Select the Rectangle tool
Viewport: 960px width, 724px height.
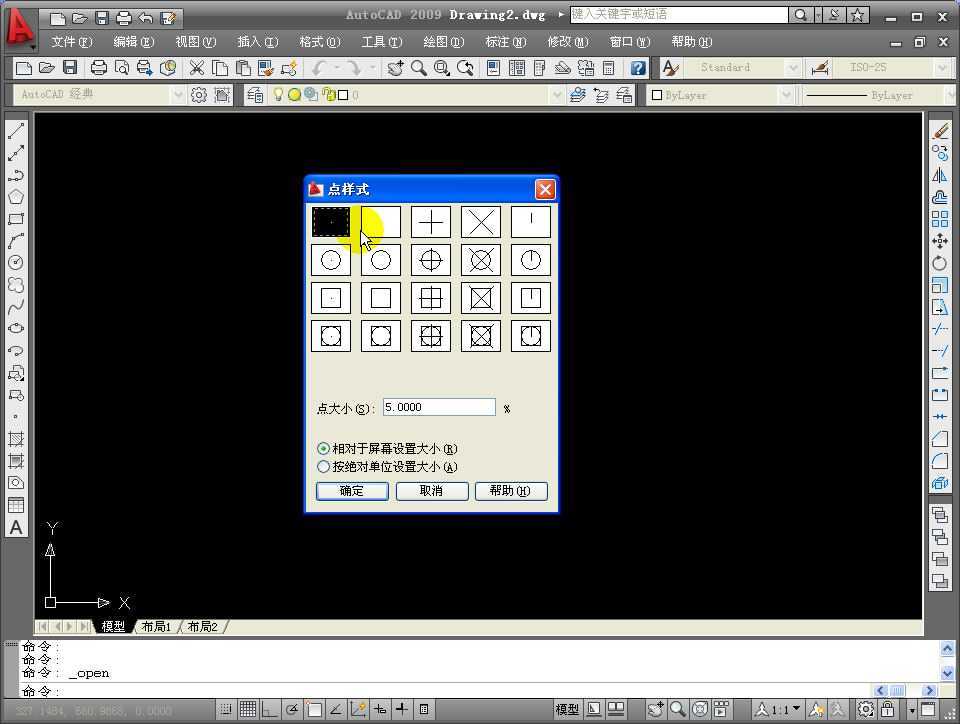[16, 219]
